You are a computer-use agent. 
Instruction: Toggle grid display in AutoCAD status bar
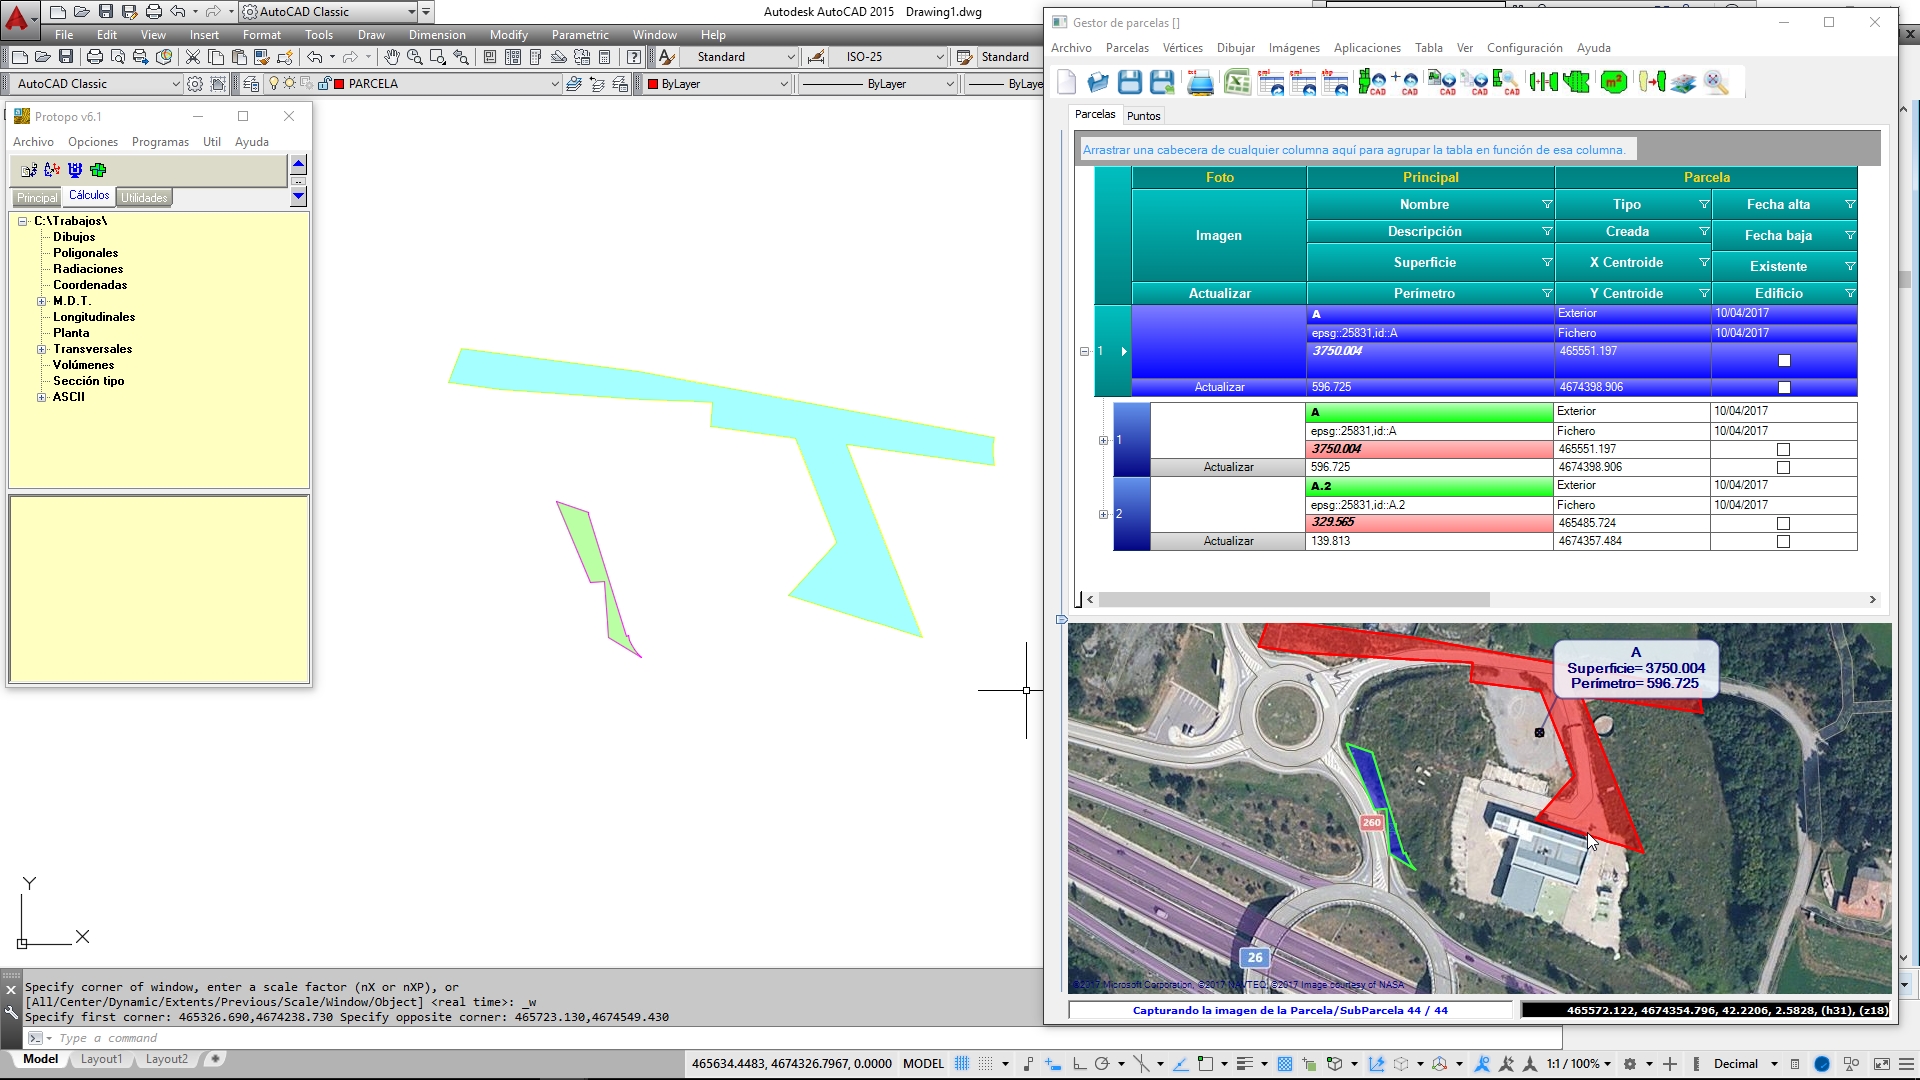962,1064
